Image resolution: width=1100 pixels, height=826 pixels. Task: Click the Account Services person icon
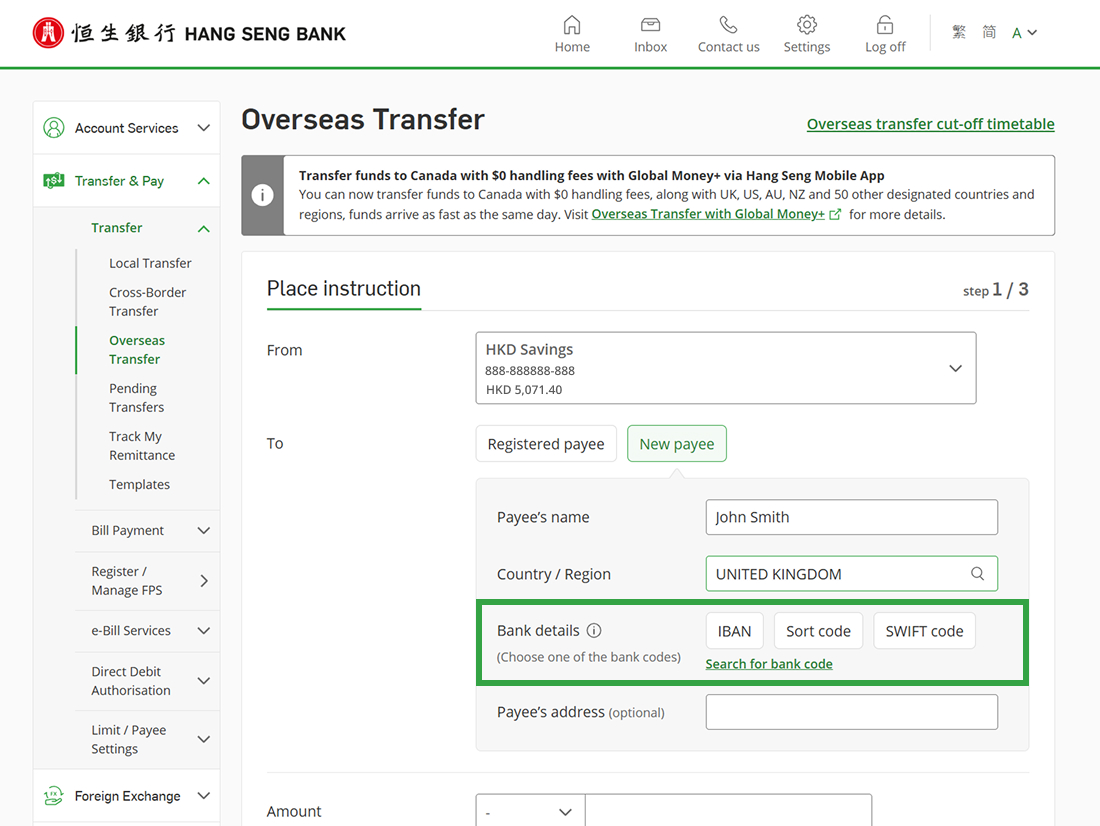(54, 127)
